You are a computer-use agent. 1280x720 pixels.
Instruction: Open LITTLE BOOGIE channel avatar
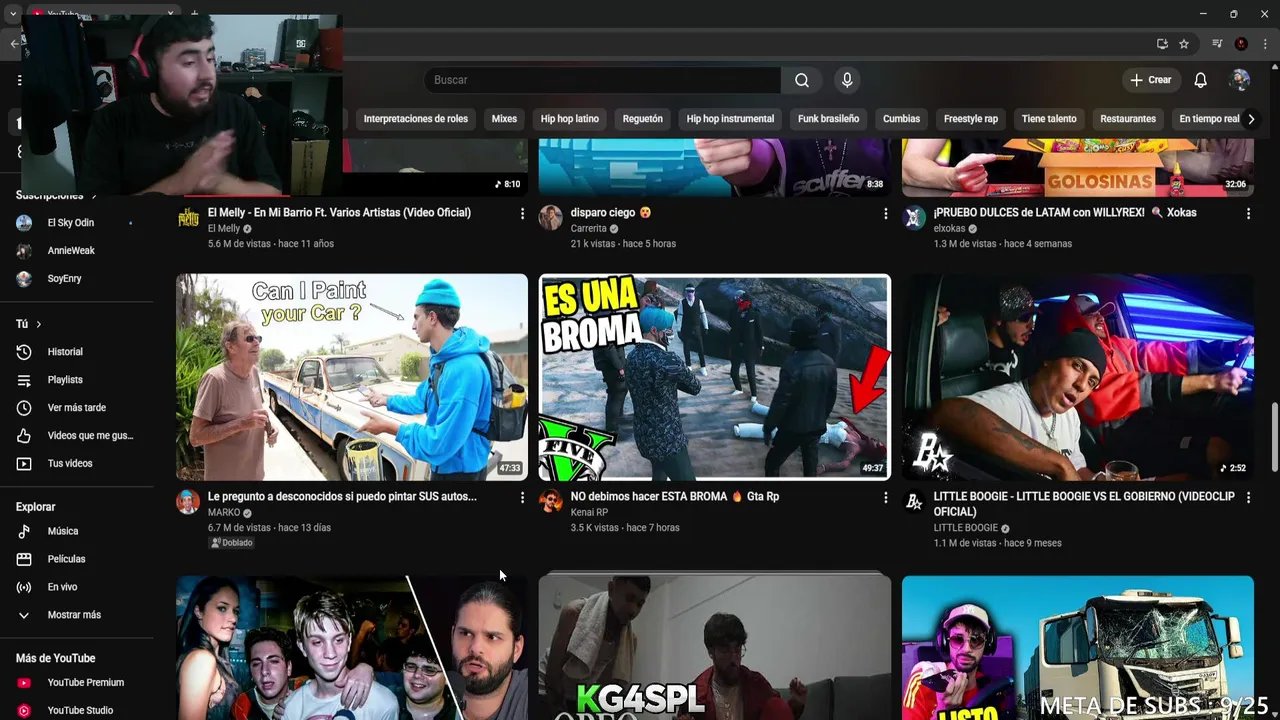(x=914, y=502)
